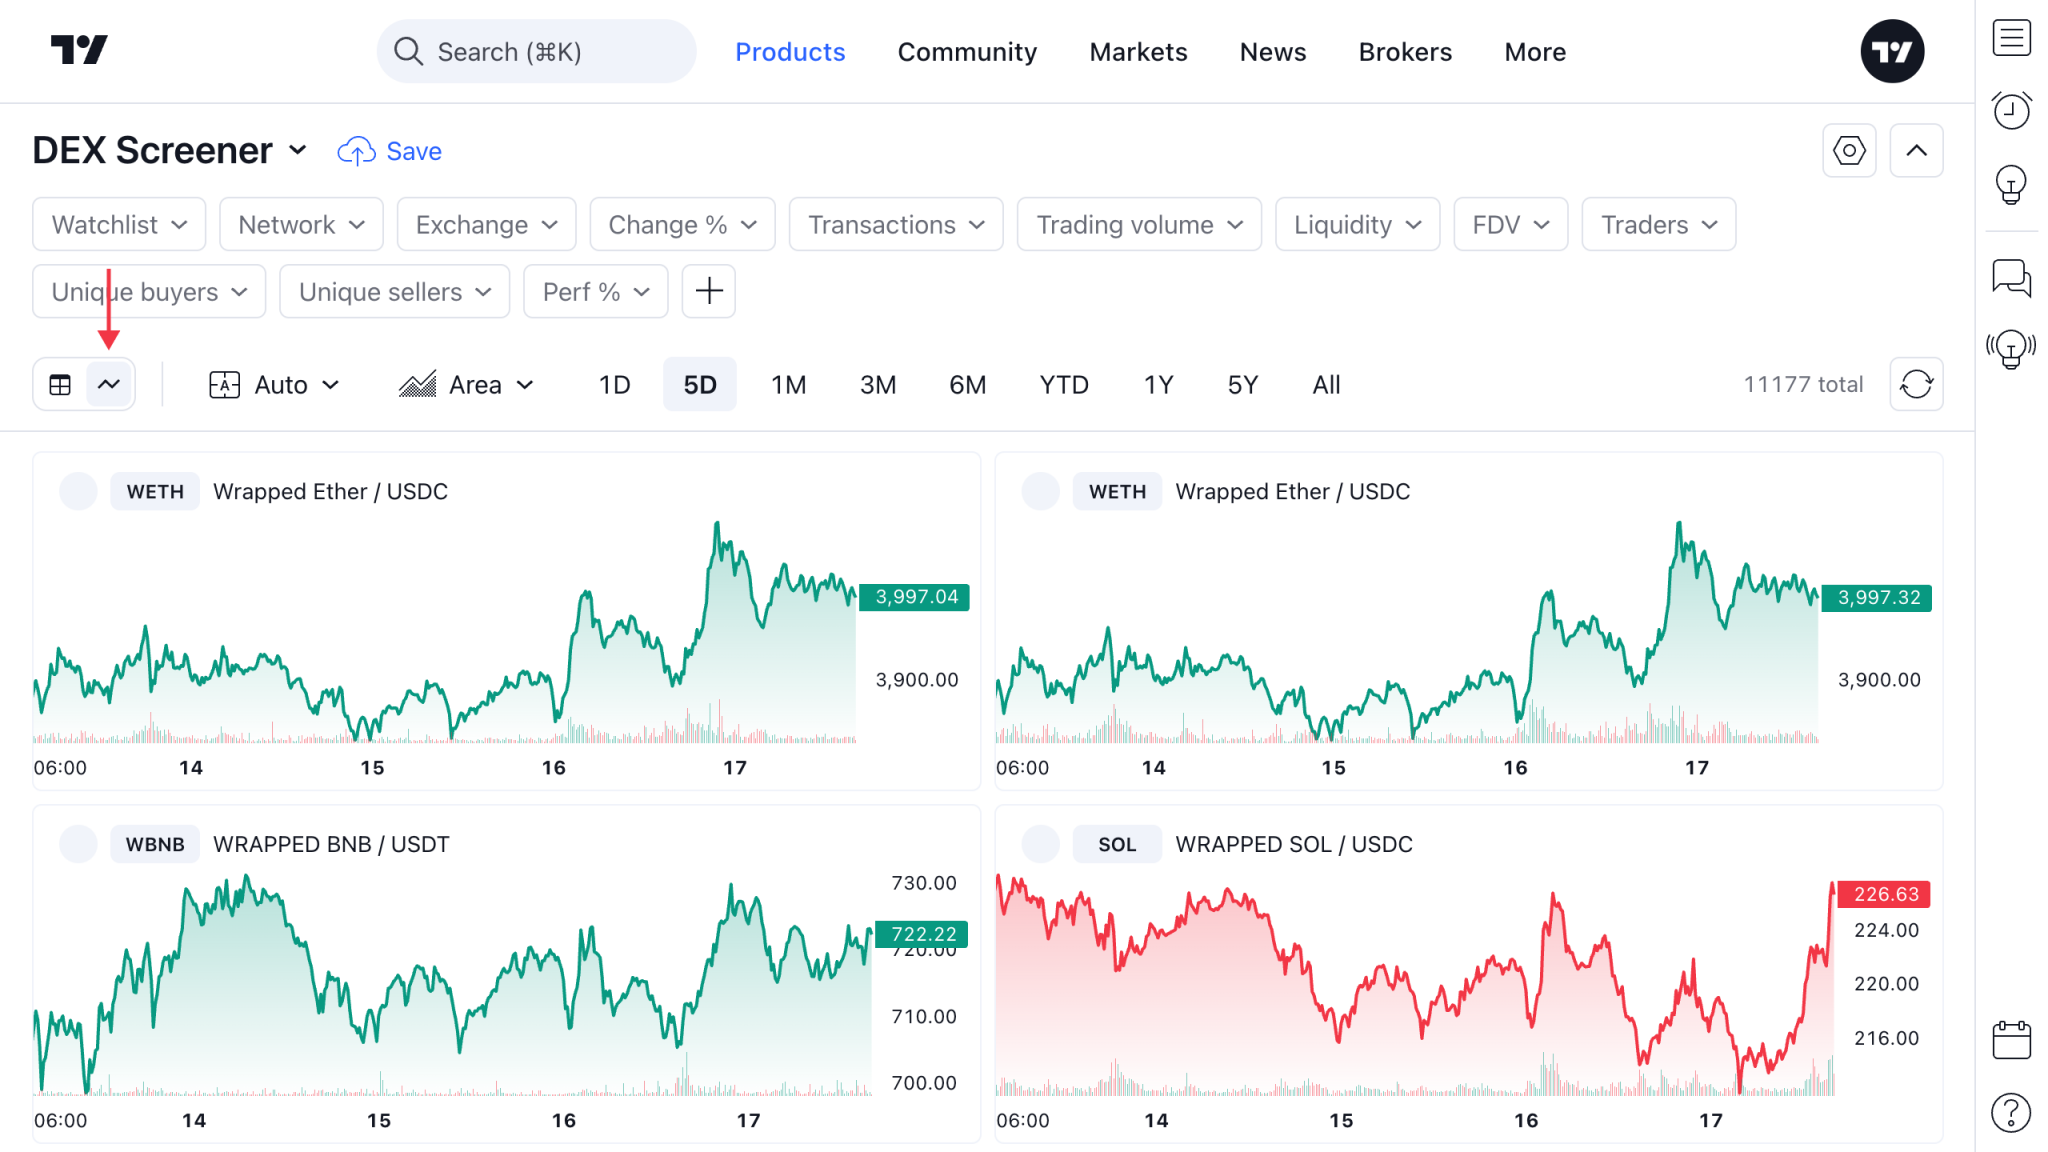Screen dimensions: 2048x1152
Task: Open the FDV filter dropdown
Action: pos(1510,224)
